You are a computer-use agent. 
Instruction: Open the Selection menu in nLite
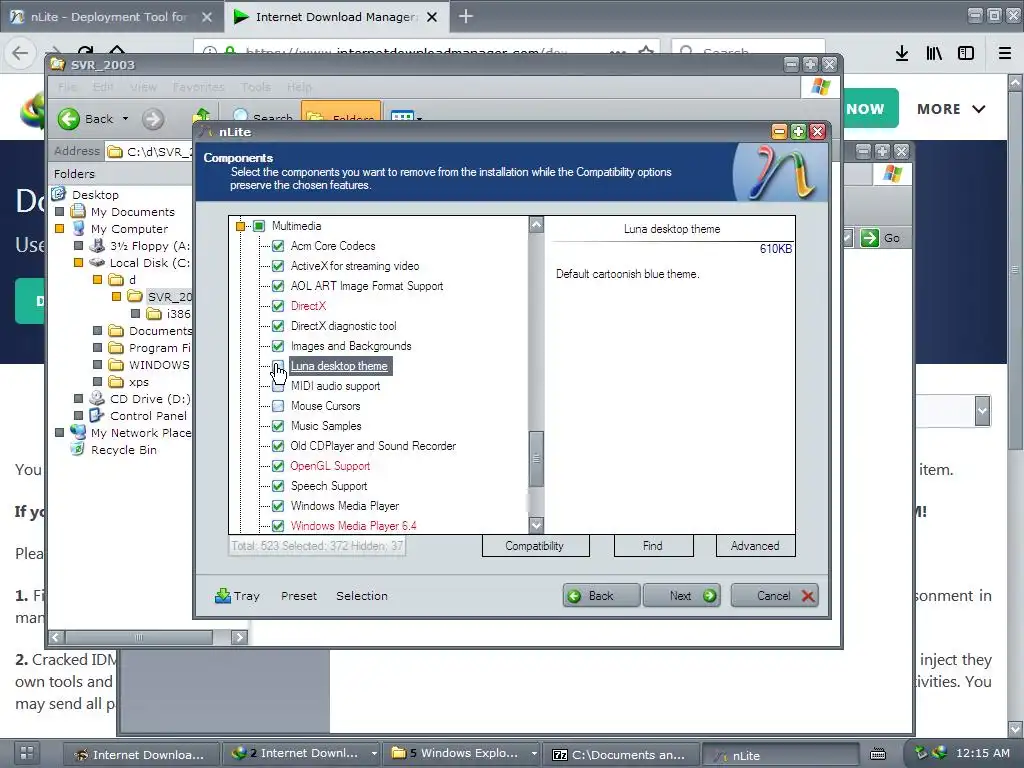pyautogui.click(x=362, y=596)
